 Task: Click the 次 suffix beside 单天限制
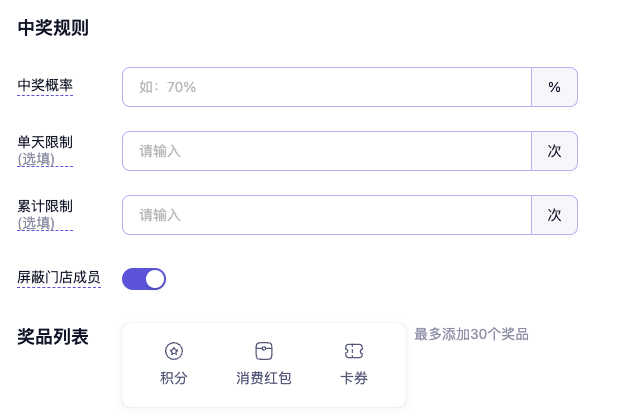(554, 151)
